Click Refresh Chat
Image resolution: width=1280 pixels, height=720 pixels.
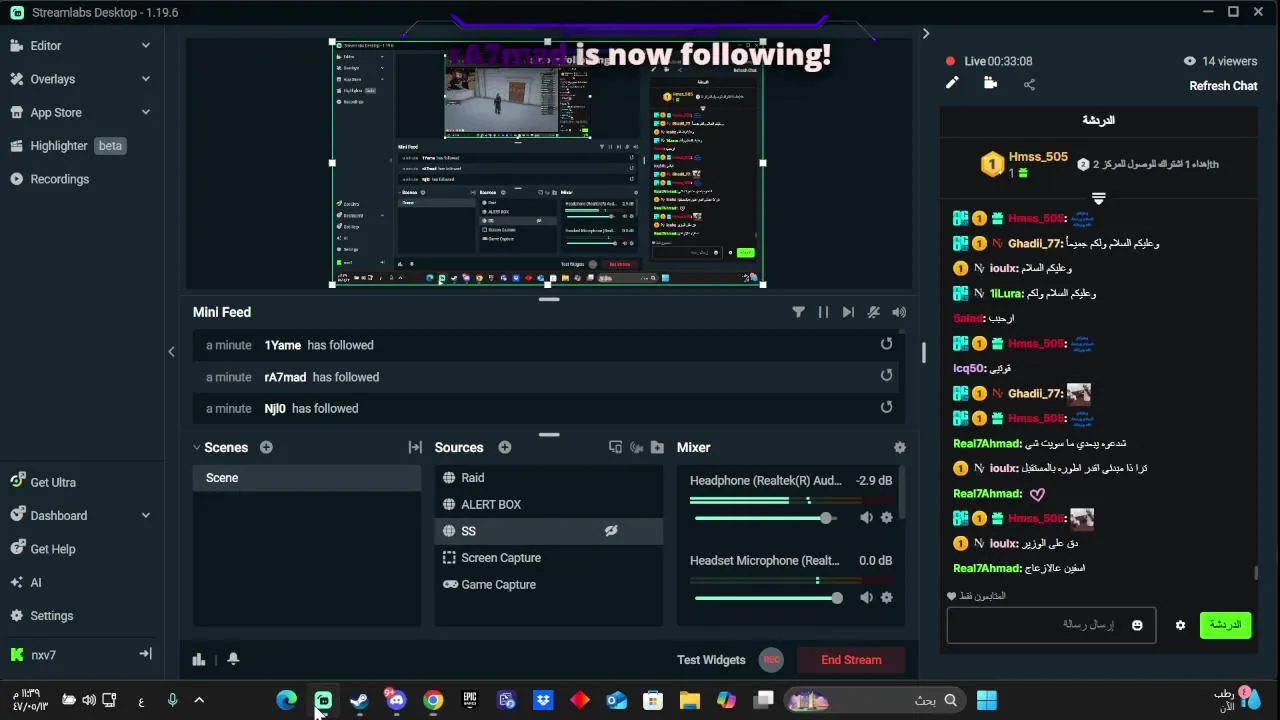pos(1223,86)
